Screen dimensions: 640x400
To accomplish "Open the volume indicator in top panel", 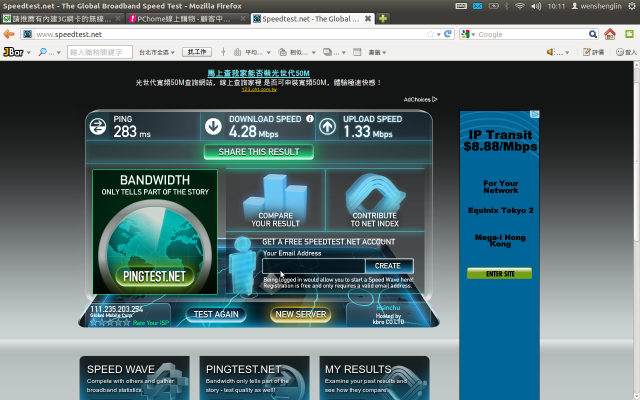I will pos(536,6).
